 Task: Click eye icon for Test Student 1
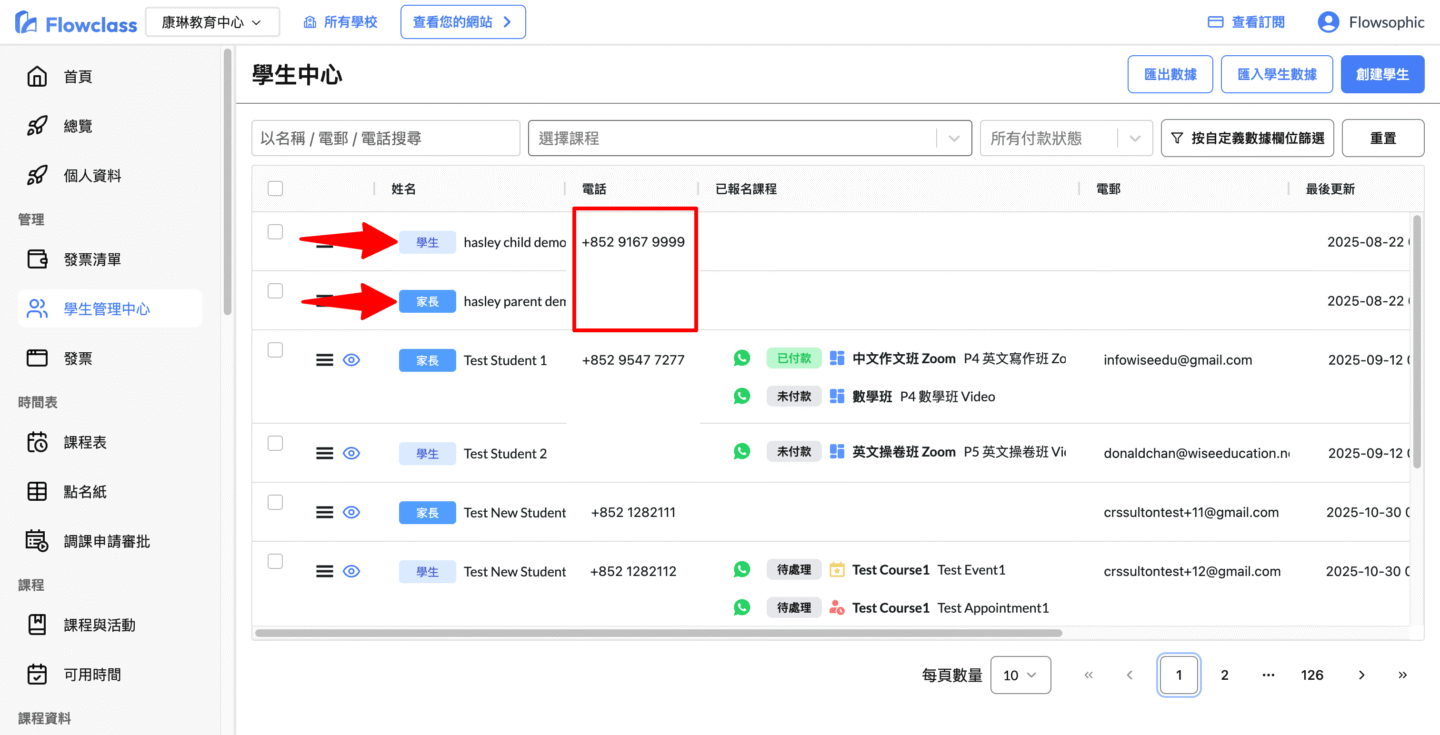point(351,360)
